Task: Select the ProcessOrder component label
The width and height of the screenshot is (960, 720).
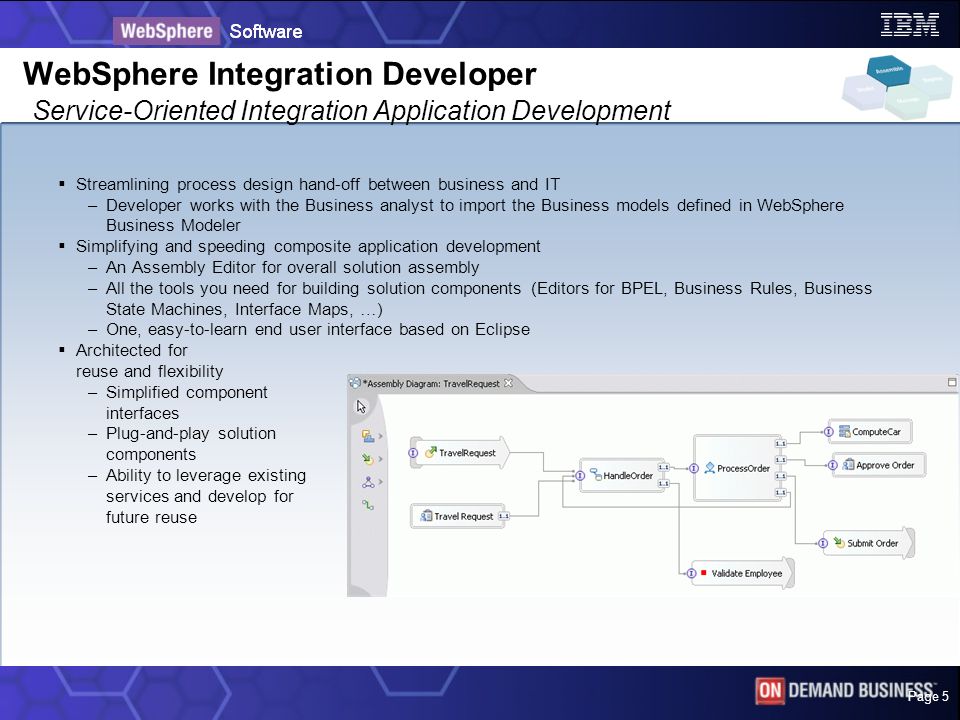Action: coord(743,468)
